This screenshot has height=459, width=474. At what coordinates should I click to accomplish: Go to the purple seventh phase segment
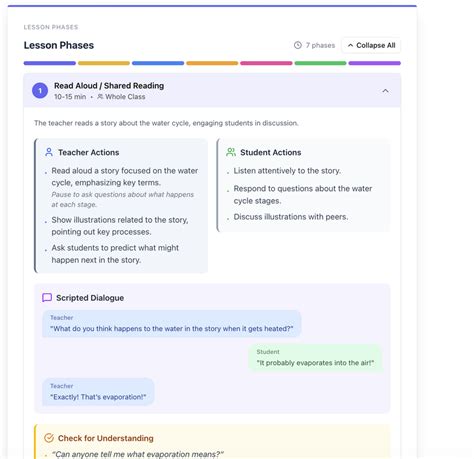[375, 63]
